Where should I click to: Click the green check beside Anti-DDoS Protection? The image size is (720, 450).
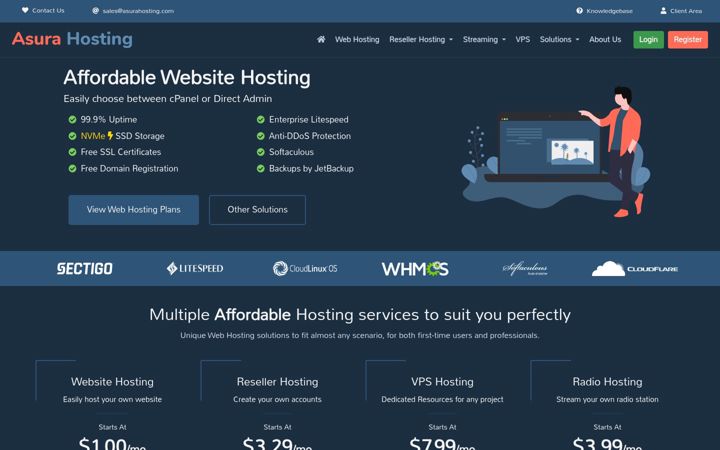pyautogui.click(x=261, y=136)
